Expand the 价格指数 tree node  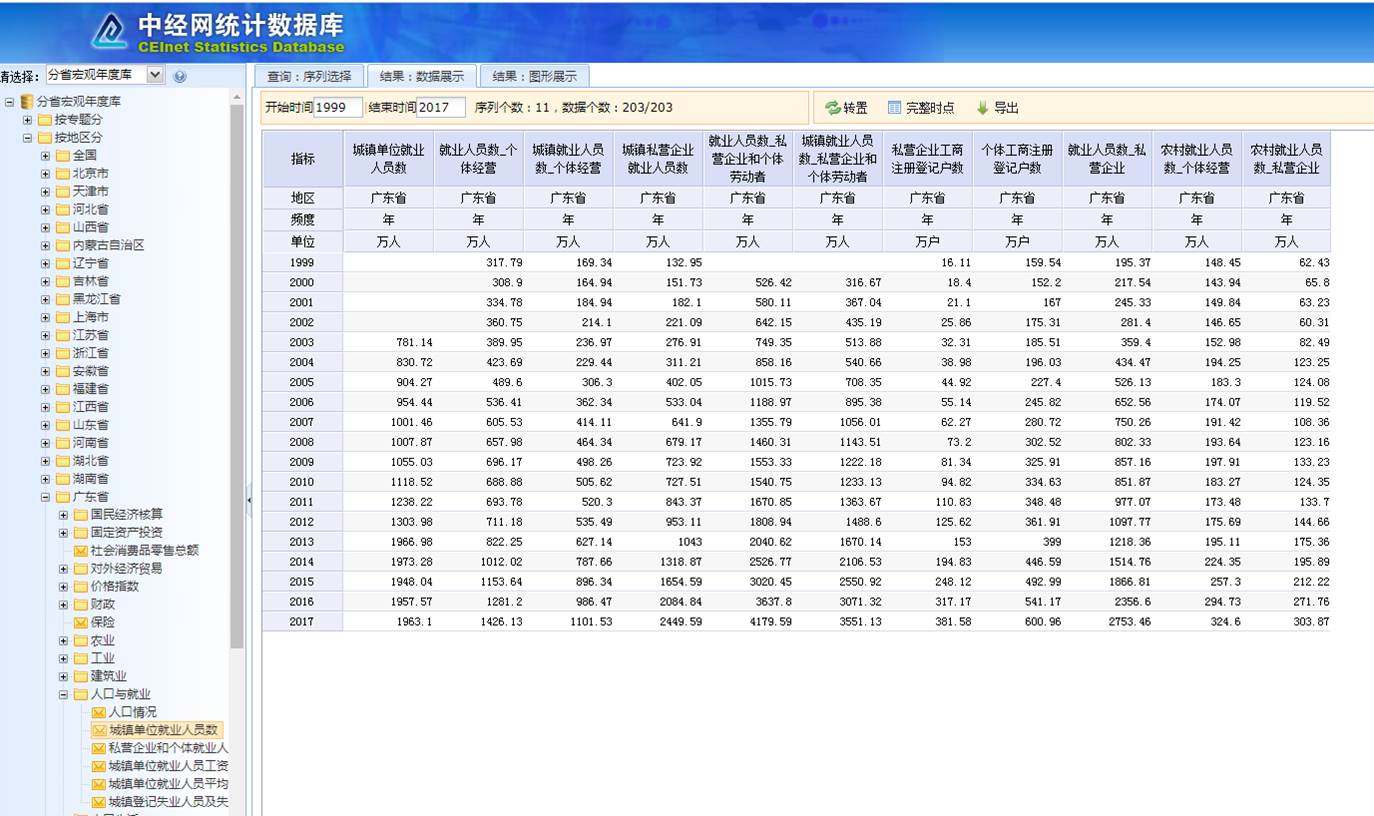click(64, 587)
